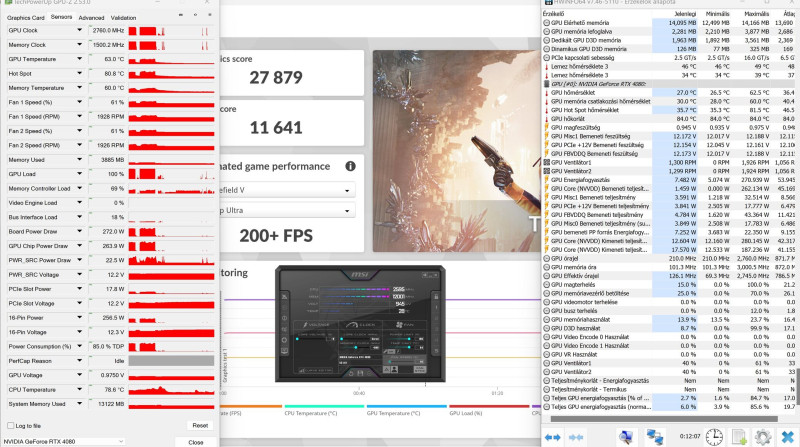This screenshot has height=447, width=800.
Task: Click HWiNFO log file page icon
Action: [x=739, y=437]
